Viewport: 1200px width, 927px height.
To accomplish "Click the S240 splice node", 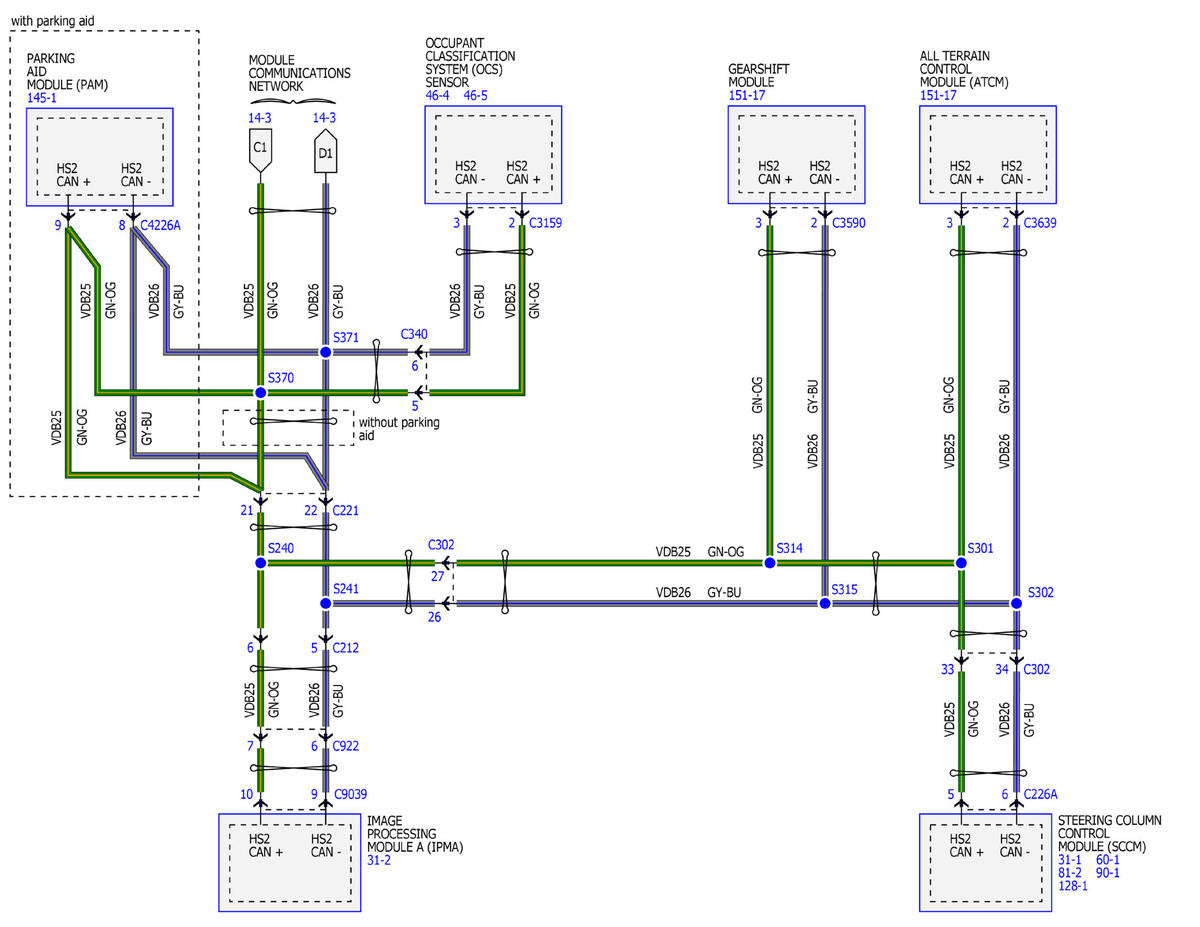I will tap(261, 563).
